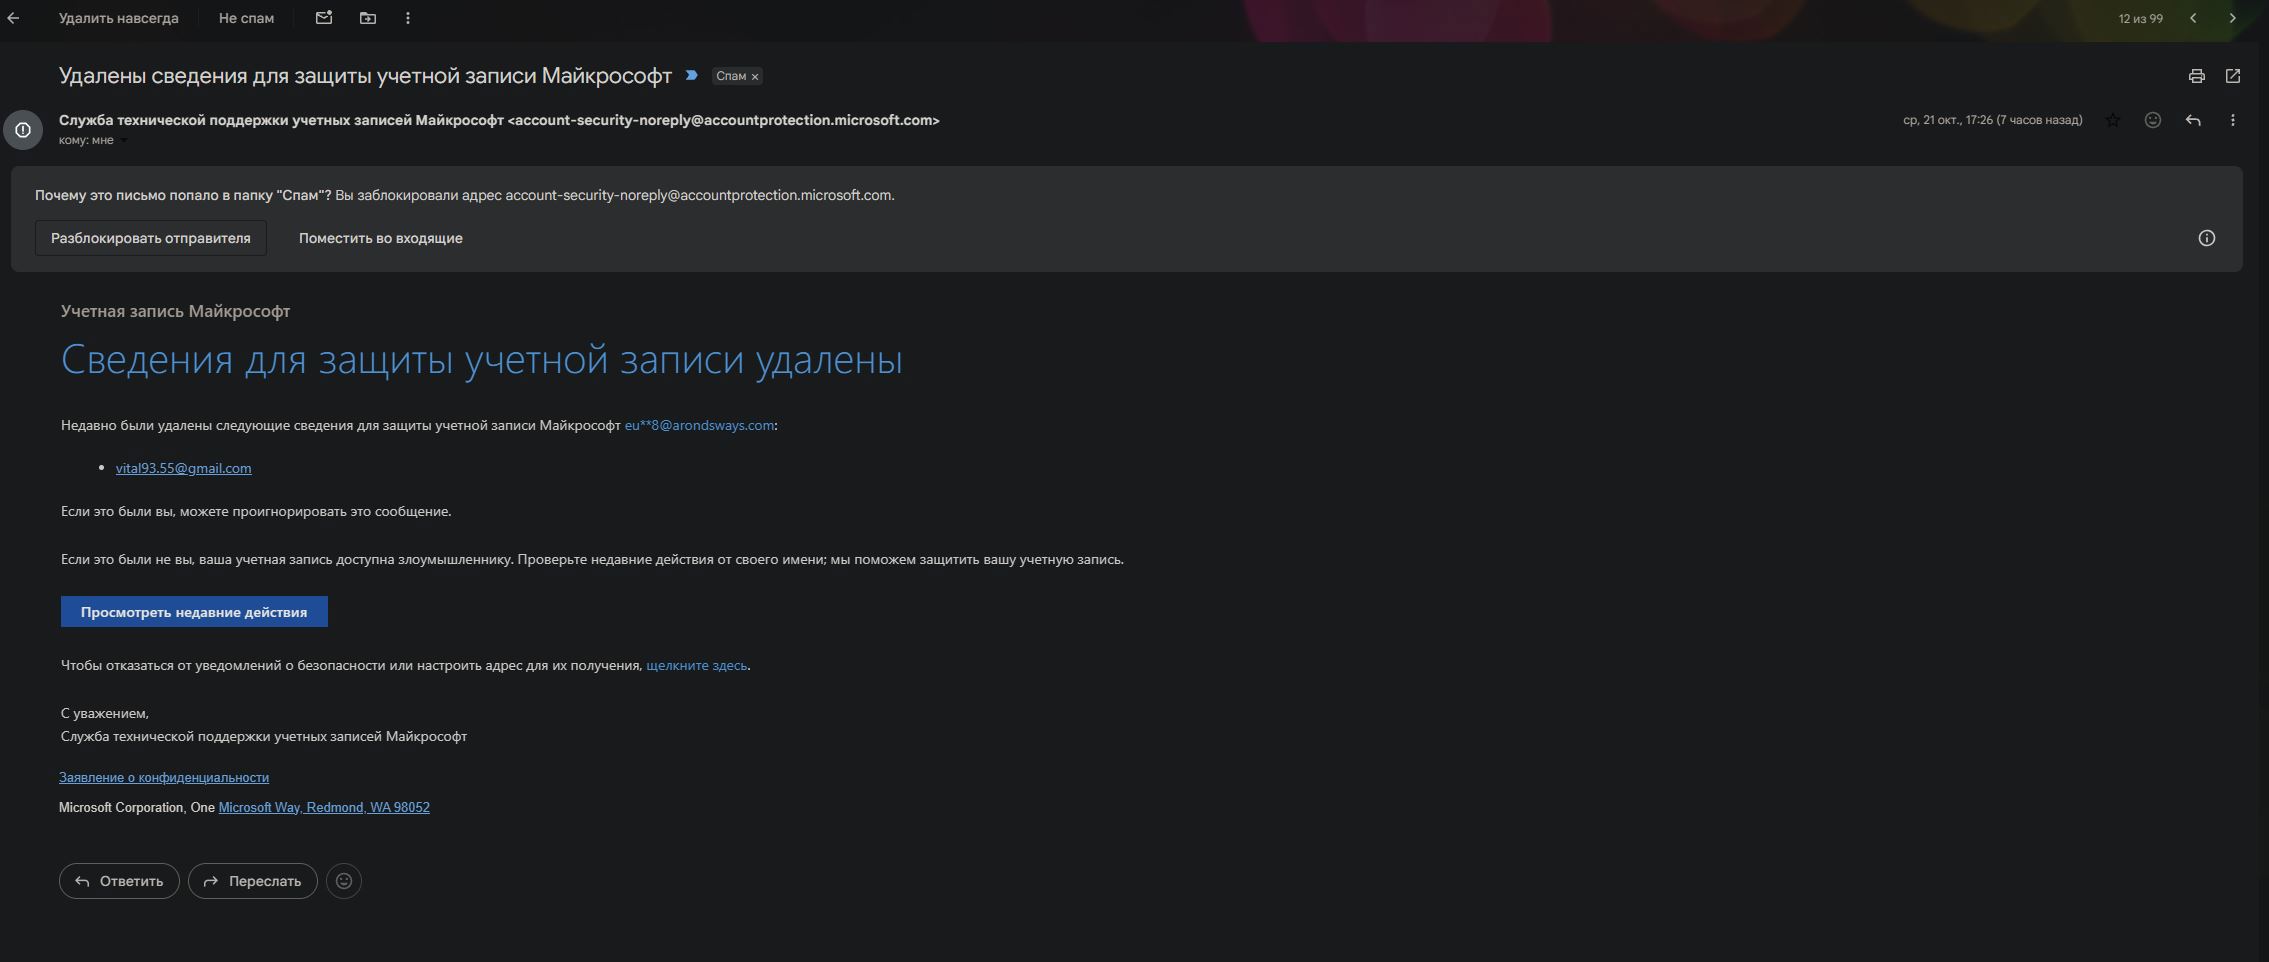Star this Microsoft account email
Viewport: 2269px width, 962px height.
(x=2113, y=120)
